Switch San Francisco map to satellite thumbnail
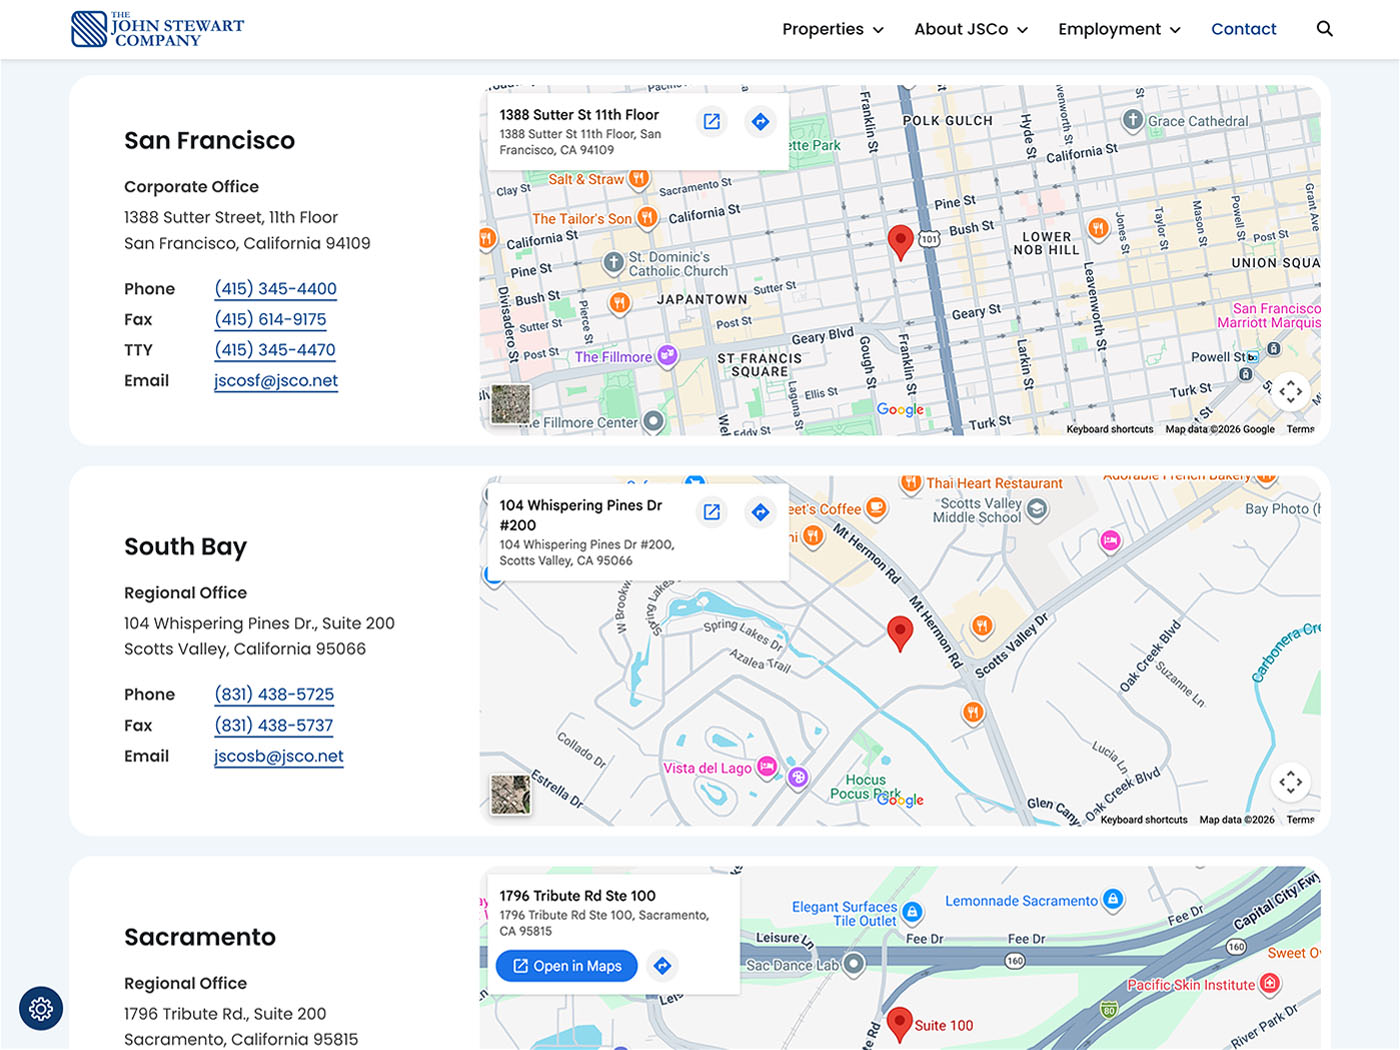This screenshot has height=1050, width=1400. click(x=511, y=404)
